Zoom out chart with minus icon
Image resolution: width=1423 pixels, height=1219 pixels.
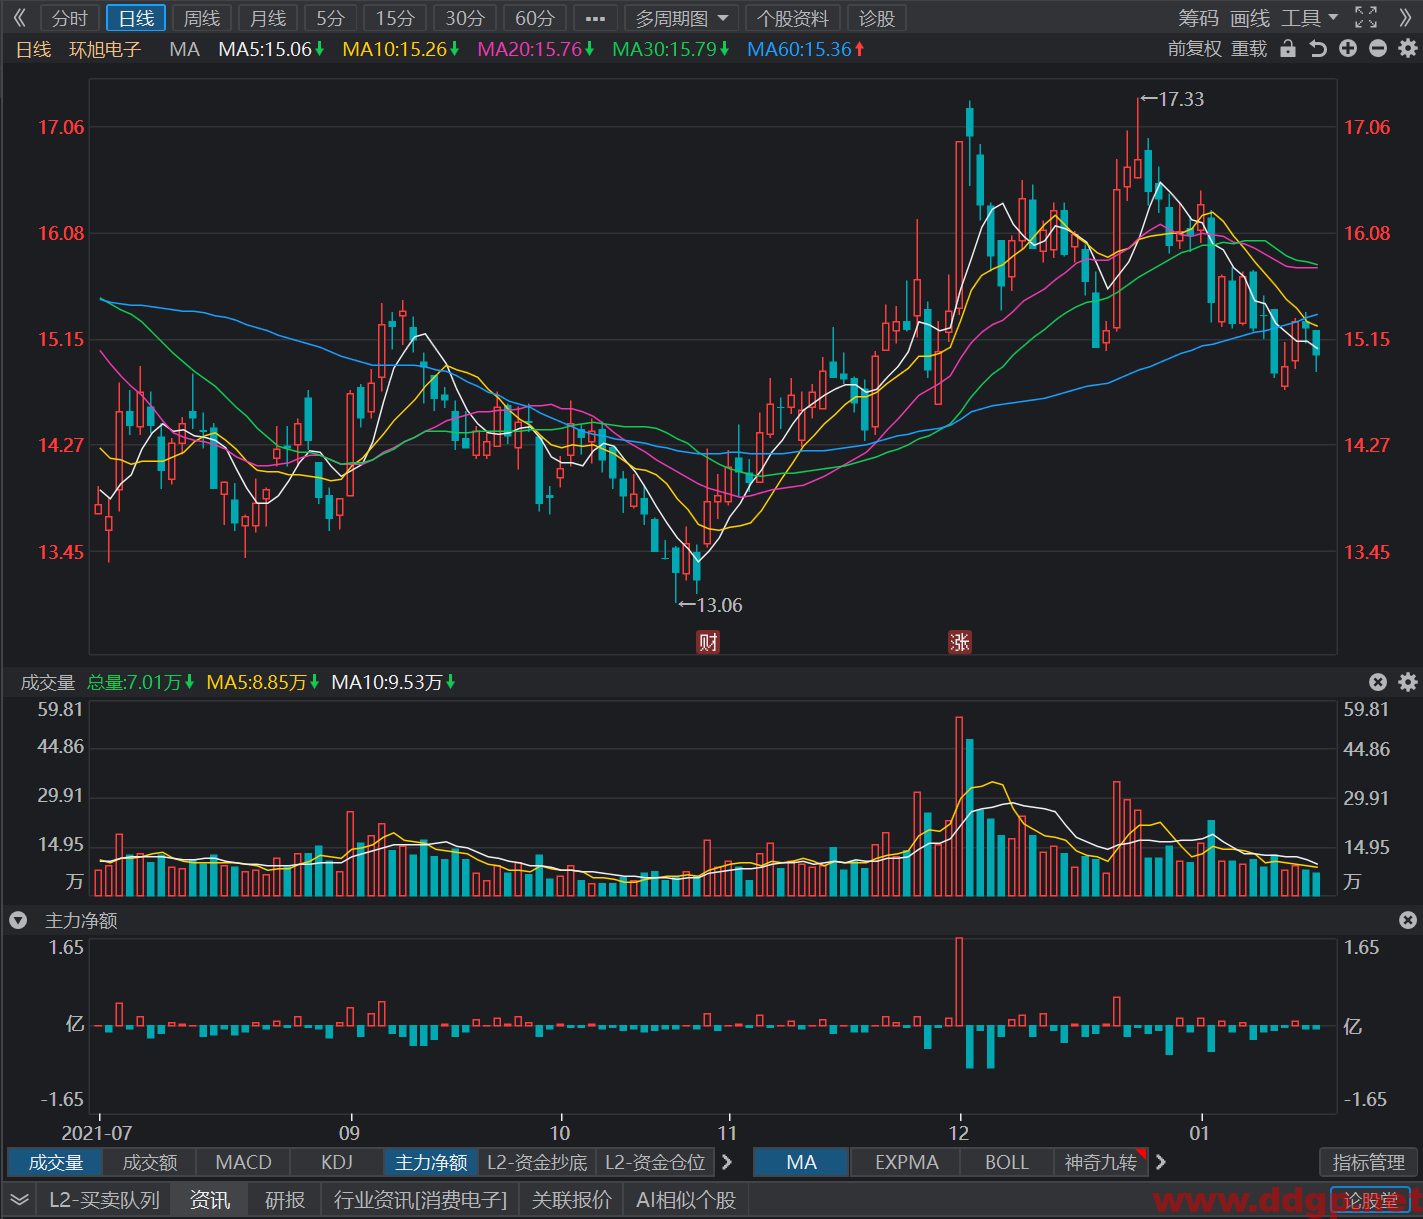click(x=1378, y=49)
